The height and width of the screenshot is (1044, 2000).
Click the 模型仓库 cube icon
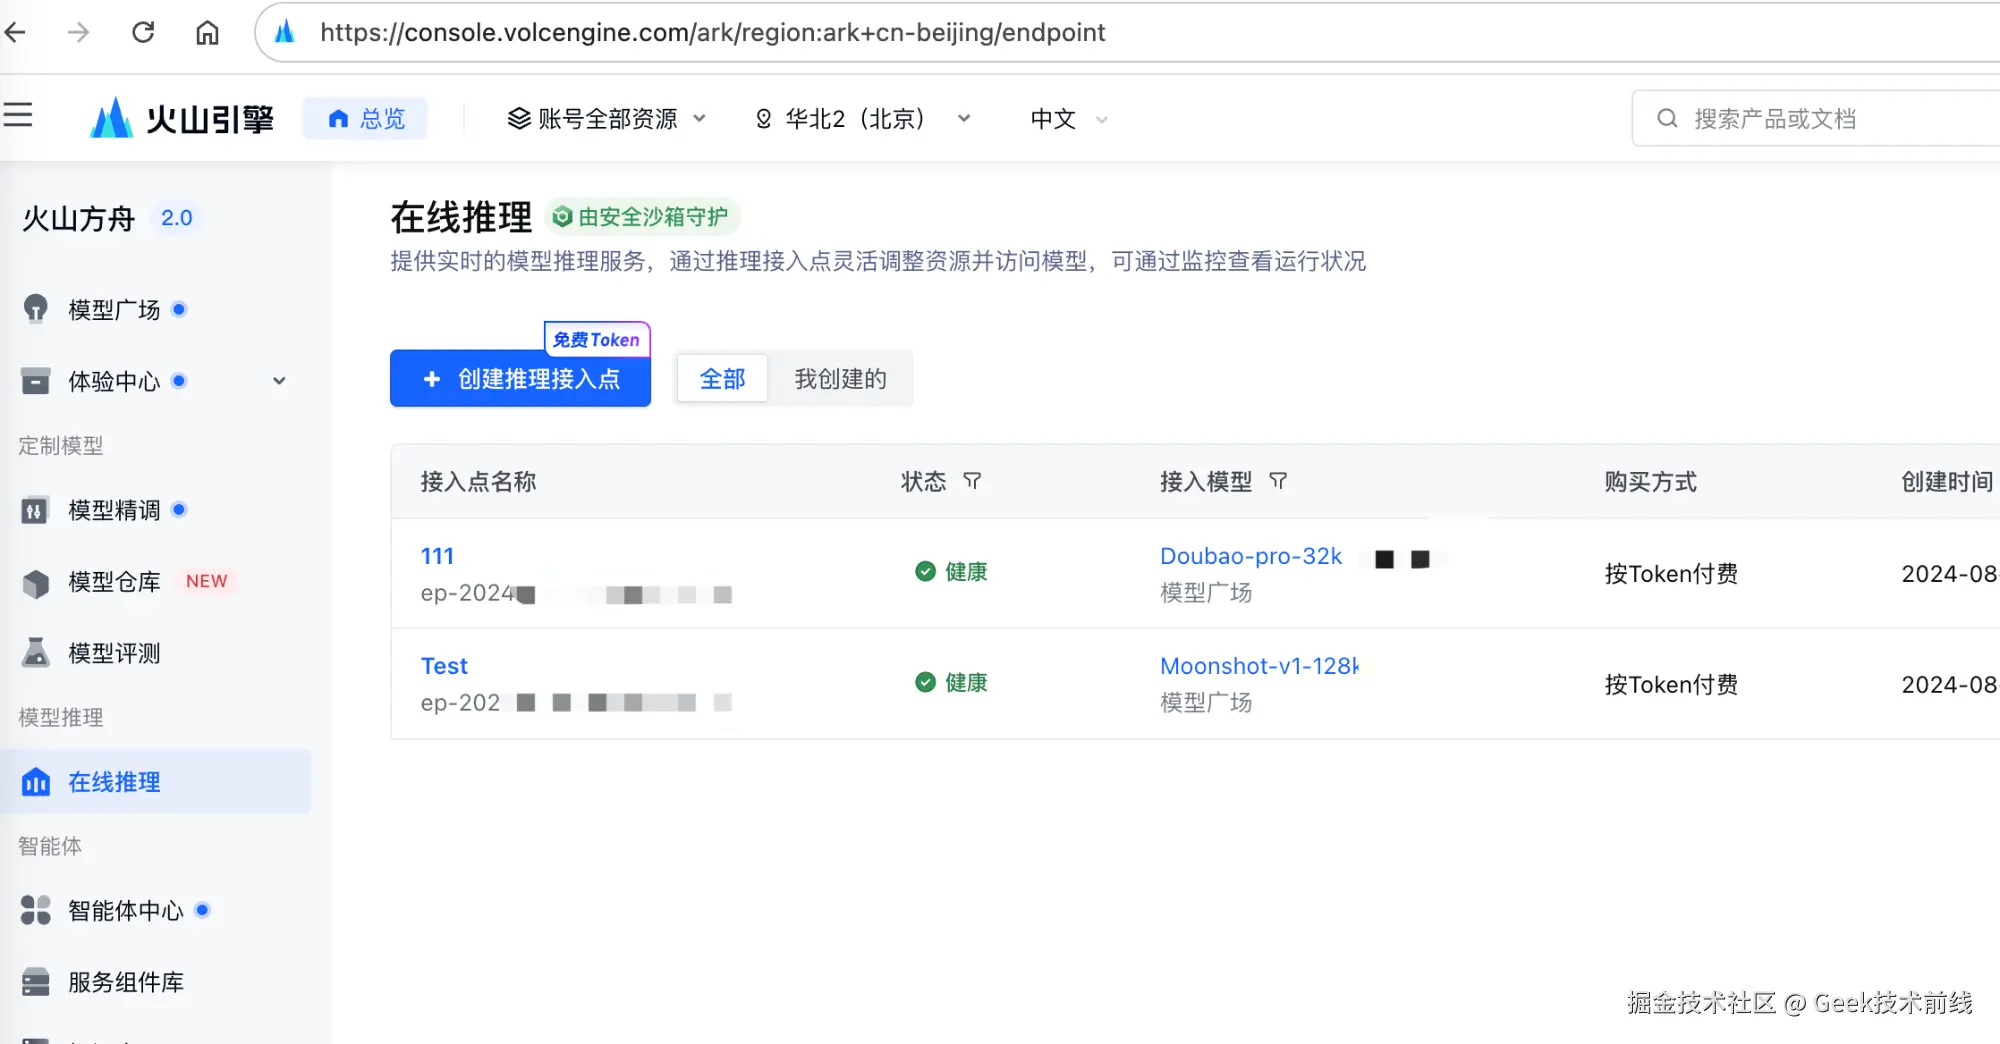(36, 583)
